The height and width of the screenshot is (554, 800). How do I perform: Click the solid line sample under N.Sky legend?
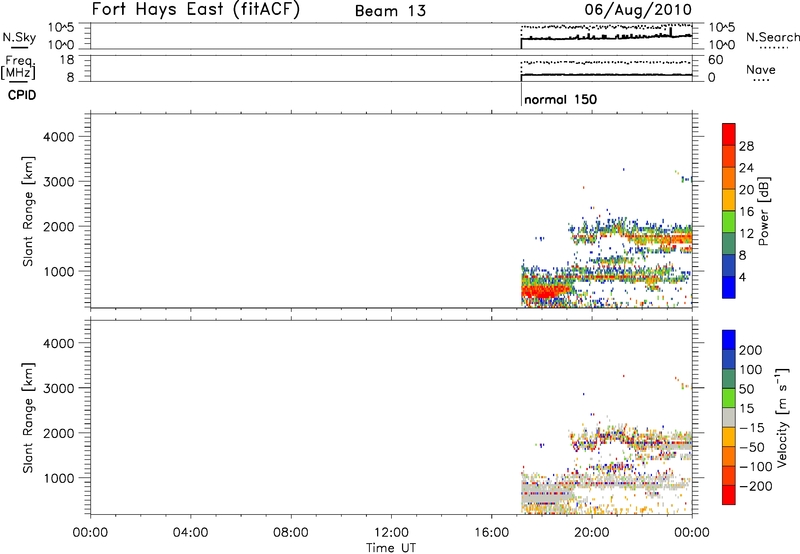19,47
